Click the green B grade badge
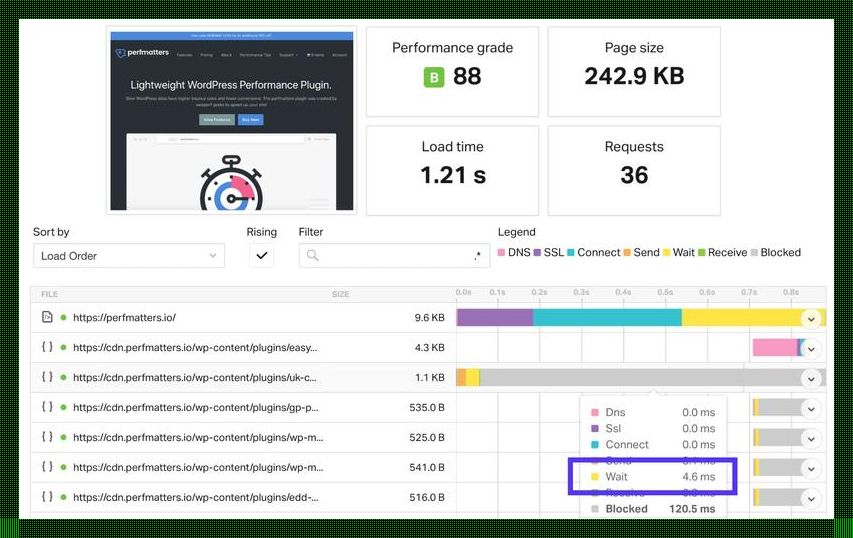The height and width of the screenshot is (538, 853). coord(434,77)
